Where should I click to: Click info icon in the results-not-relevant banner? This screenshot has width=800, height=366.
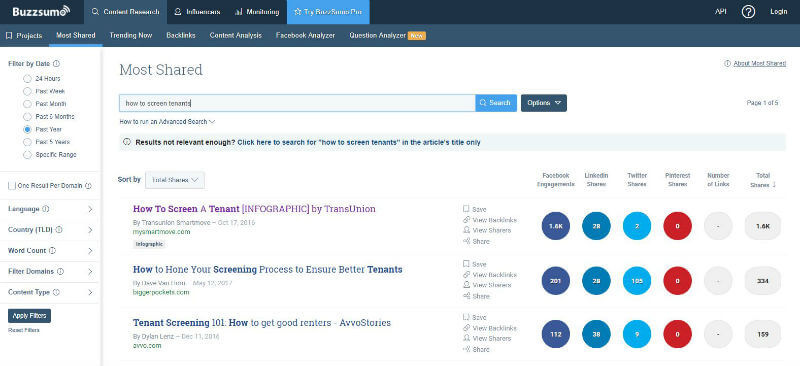point(127,142)
